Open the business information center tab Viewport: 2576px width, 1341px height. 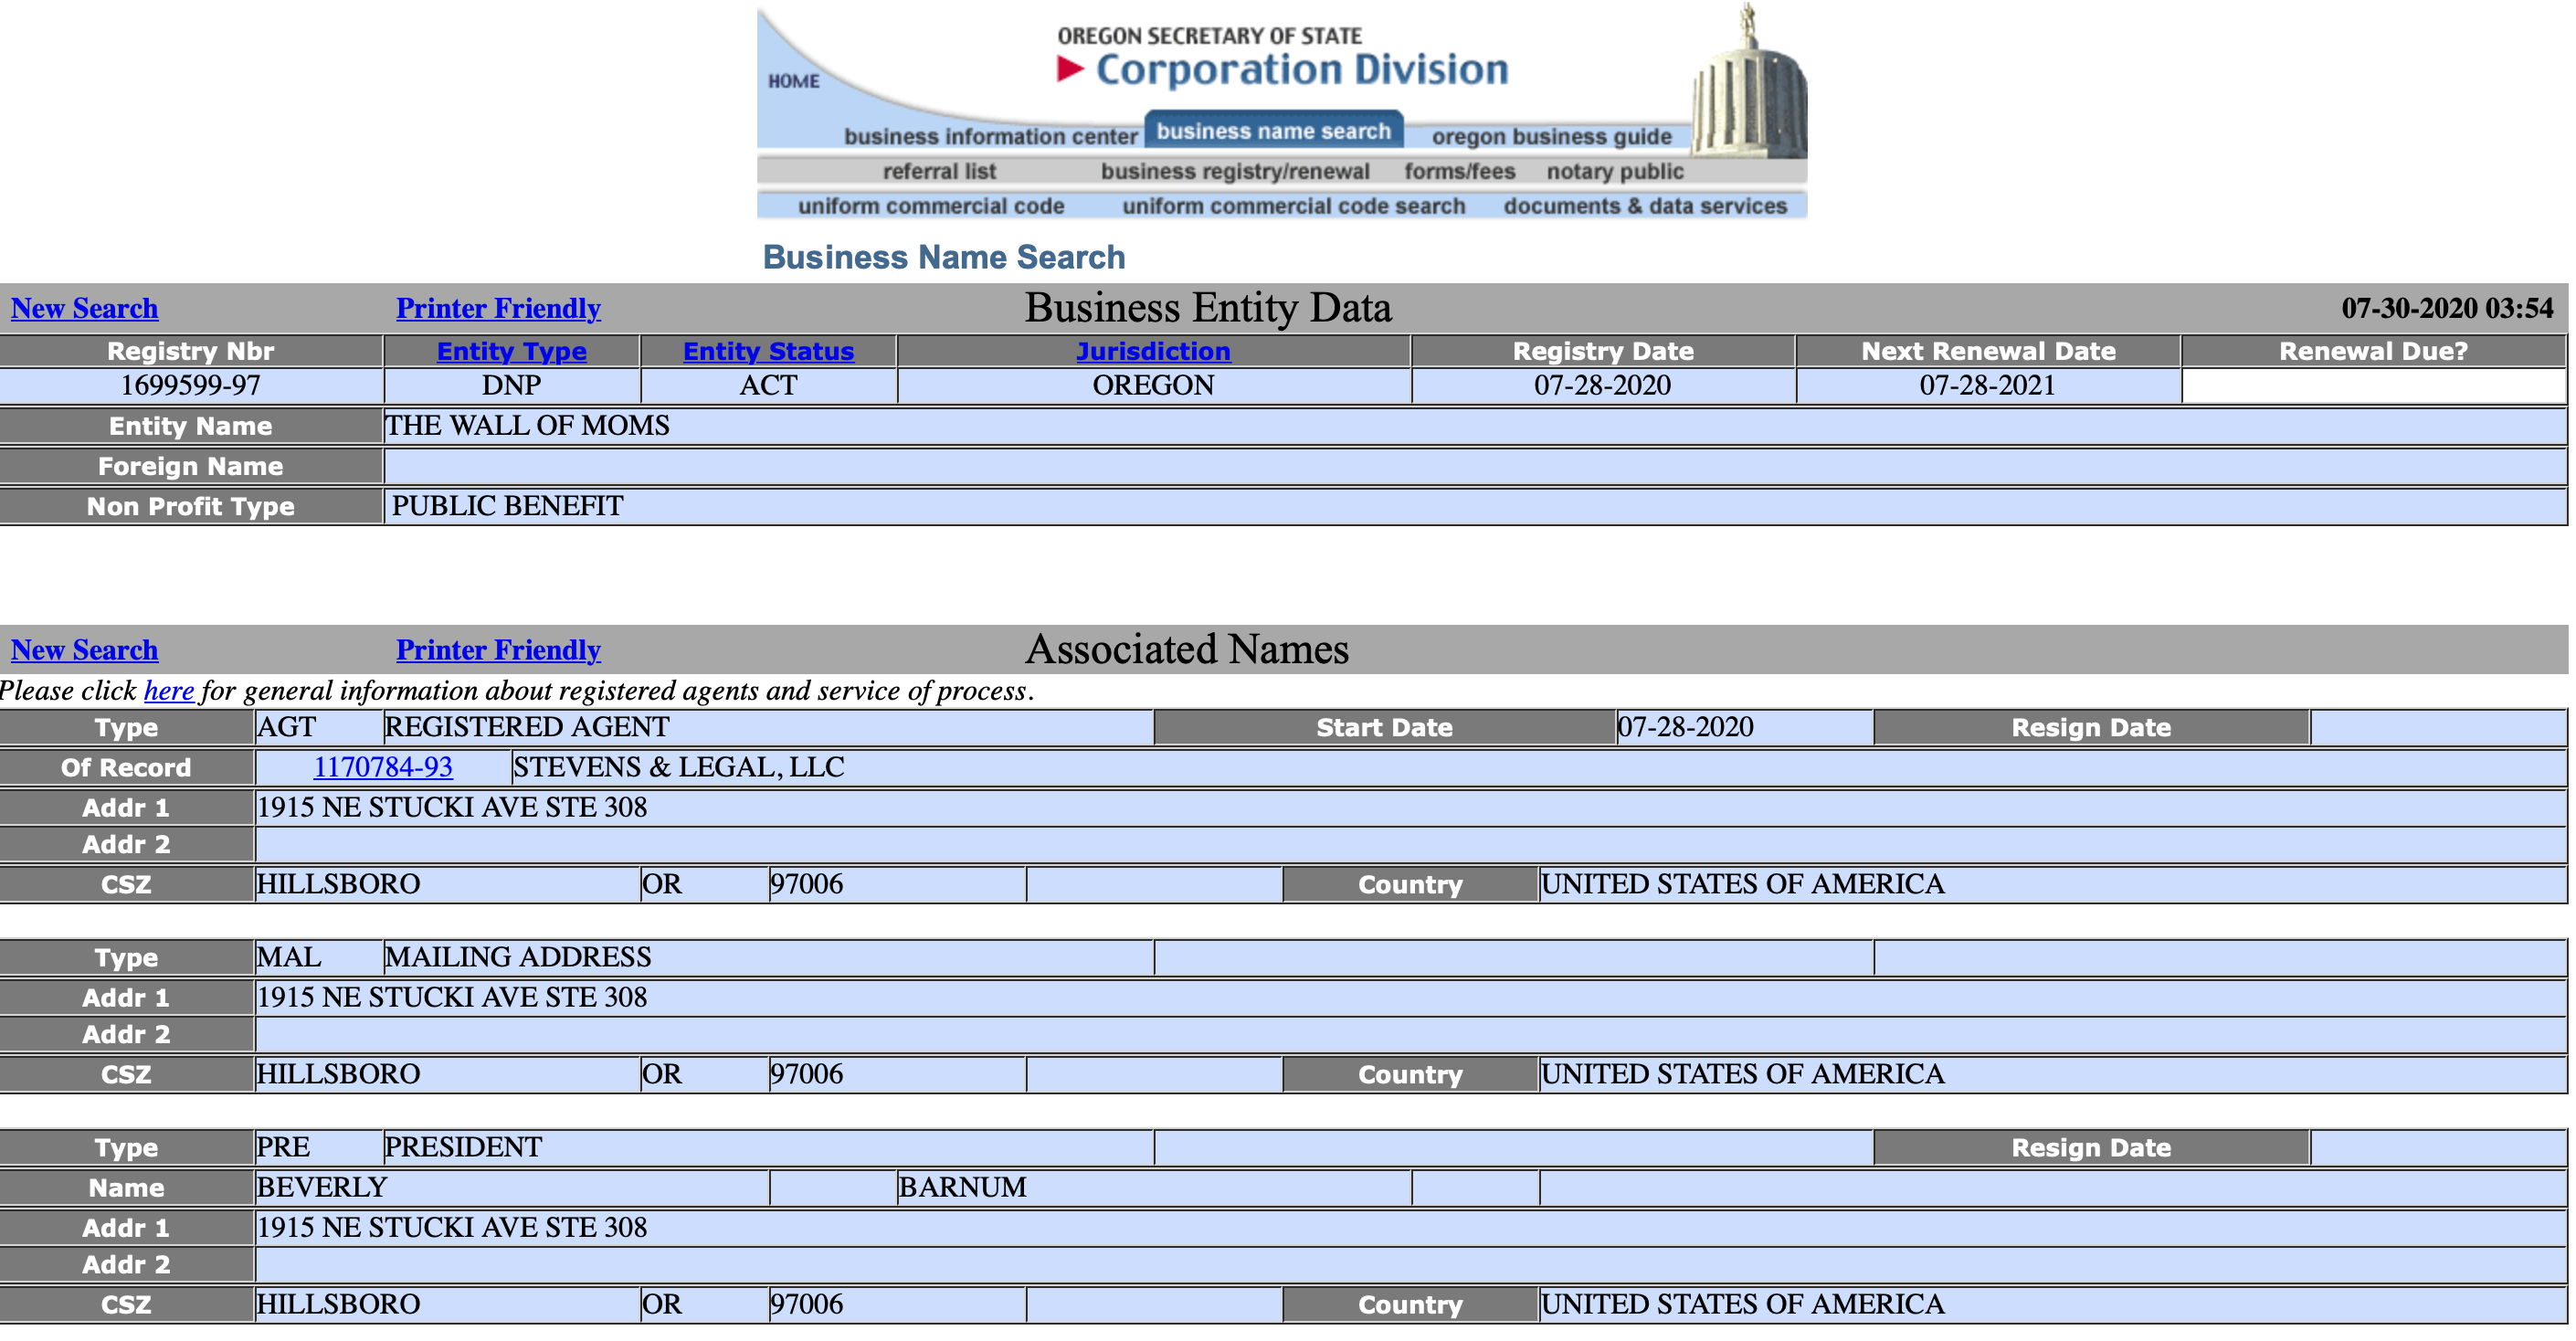click(x=990, y=136)
